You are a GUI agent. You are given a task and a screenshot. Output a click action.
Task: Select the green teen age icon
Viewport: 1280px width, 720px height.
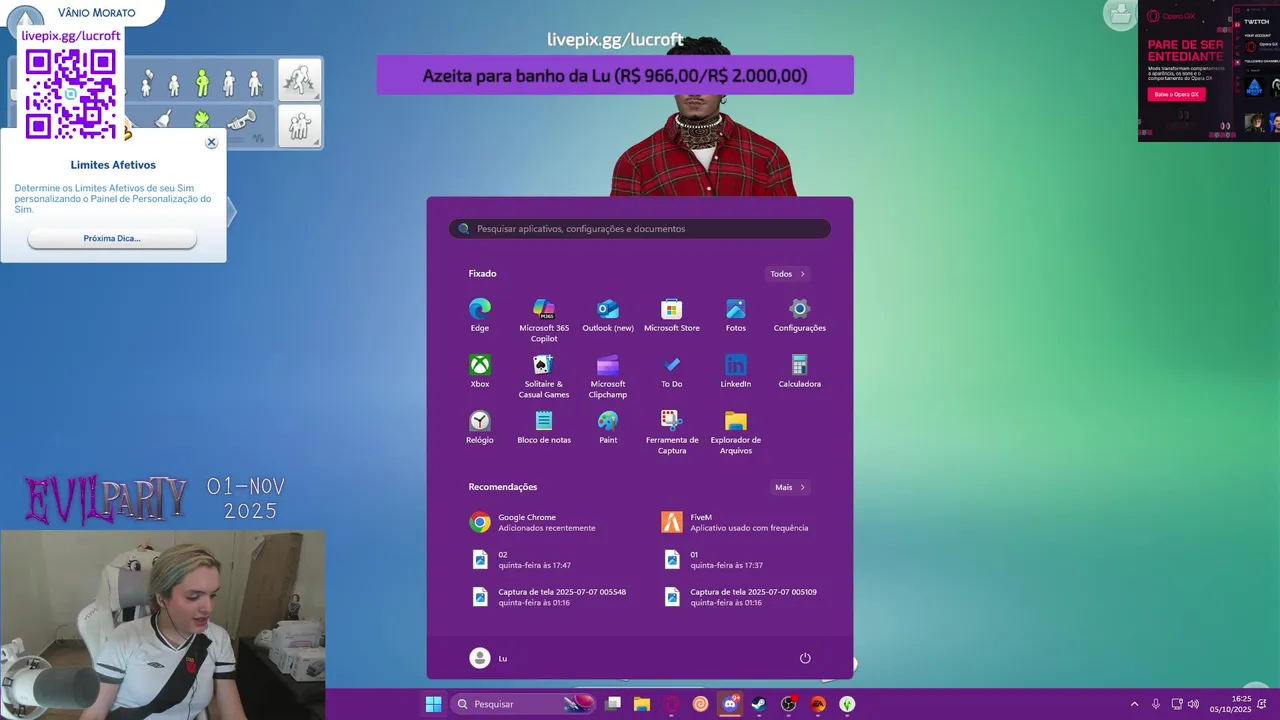tap(202, 82)
